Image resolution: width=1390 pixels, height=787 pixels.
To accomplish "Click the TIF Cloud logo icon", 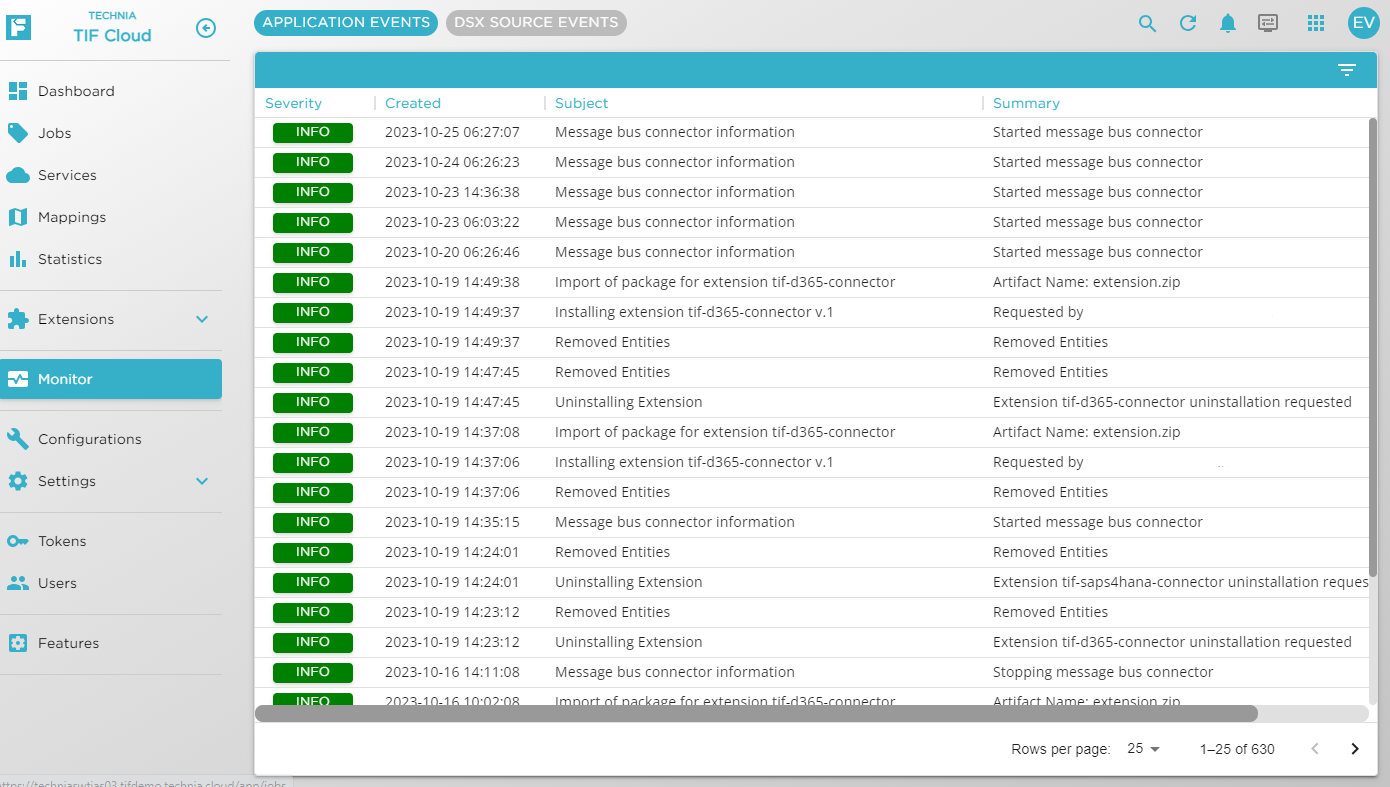I will click(18, 27).
